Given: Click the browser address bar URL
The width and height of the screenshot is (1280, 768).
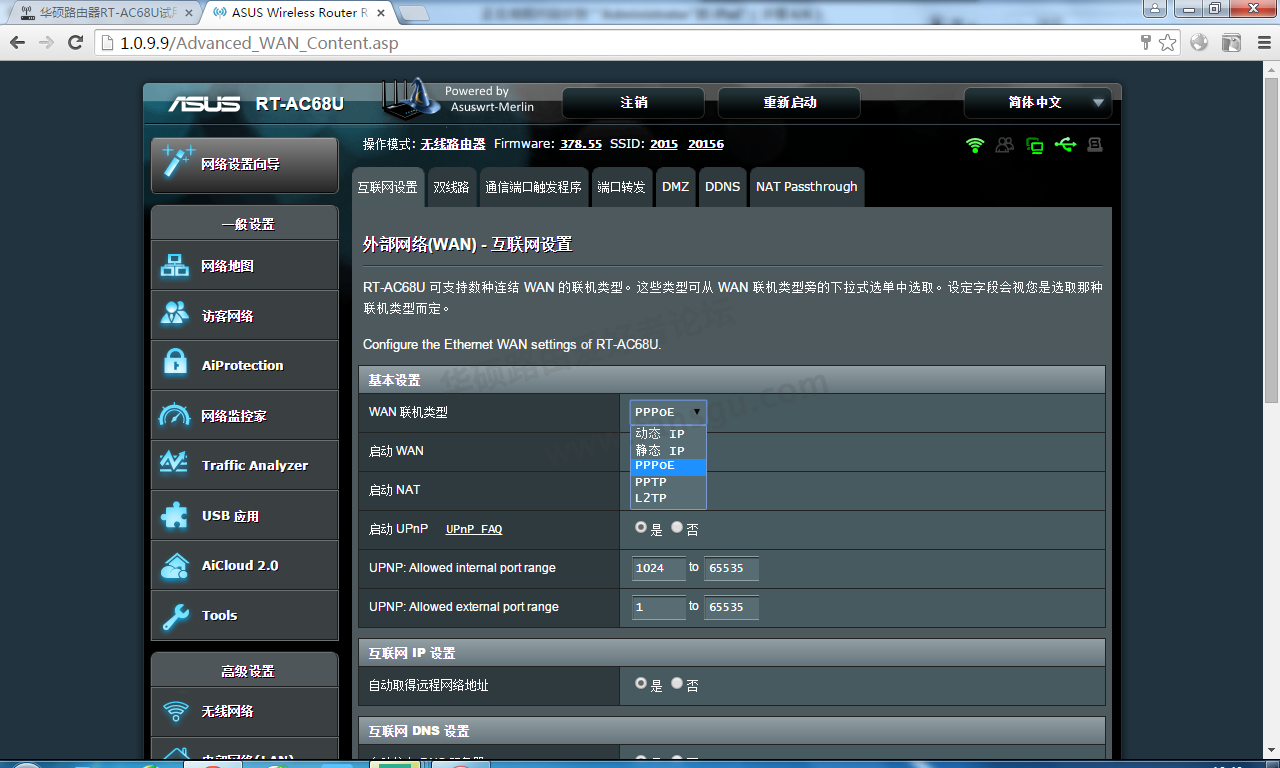Looking at the screenshot, I should click(259, 43).
